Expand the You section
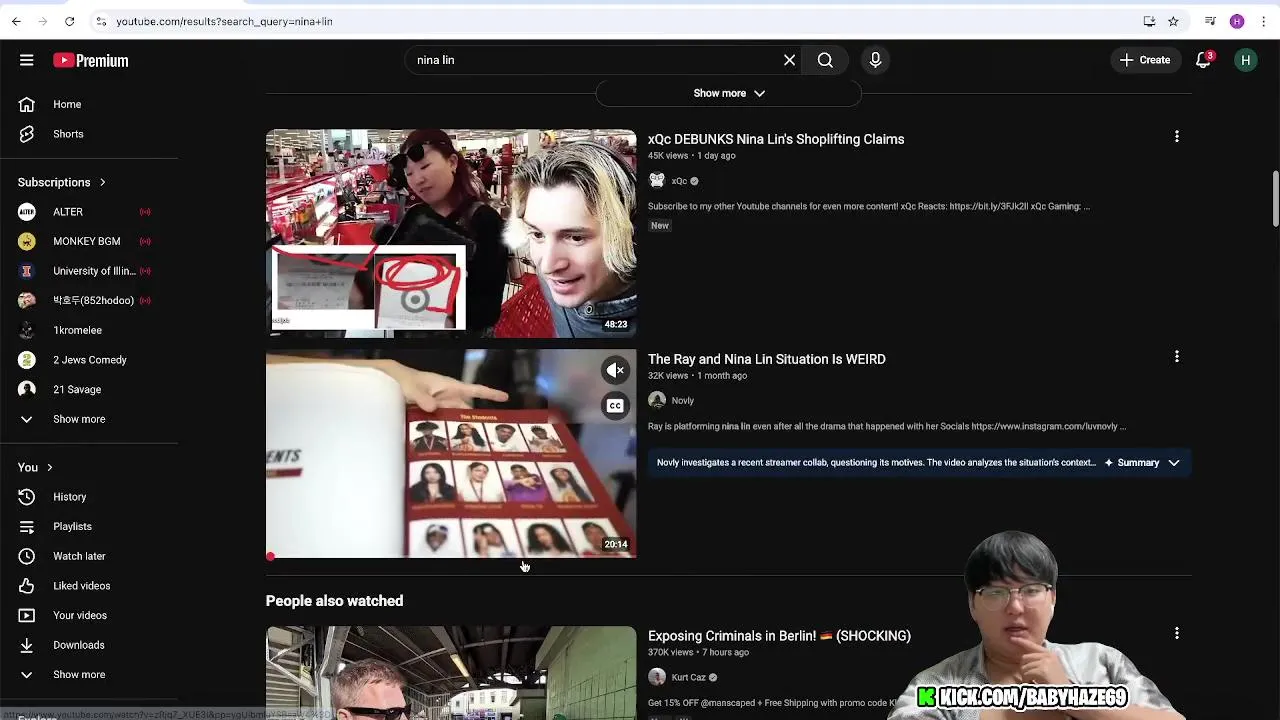 click(x=35, y=467)
